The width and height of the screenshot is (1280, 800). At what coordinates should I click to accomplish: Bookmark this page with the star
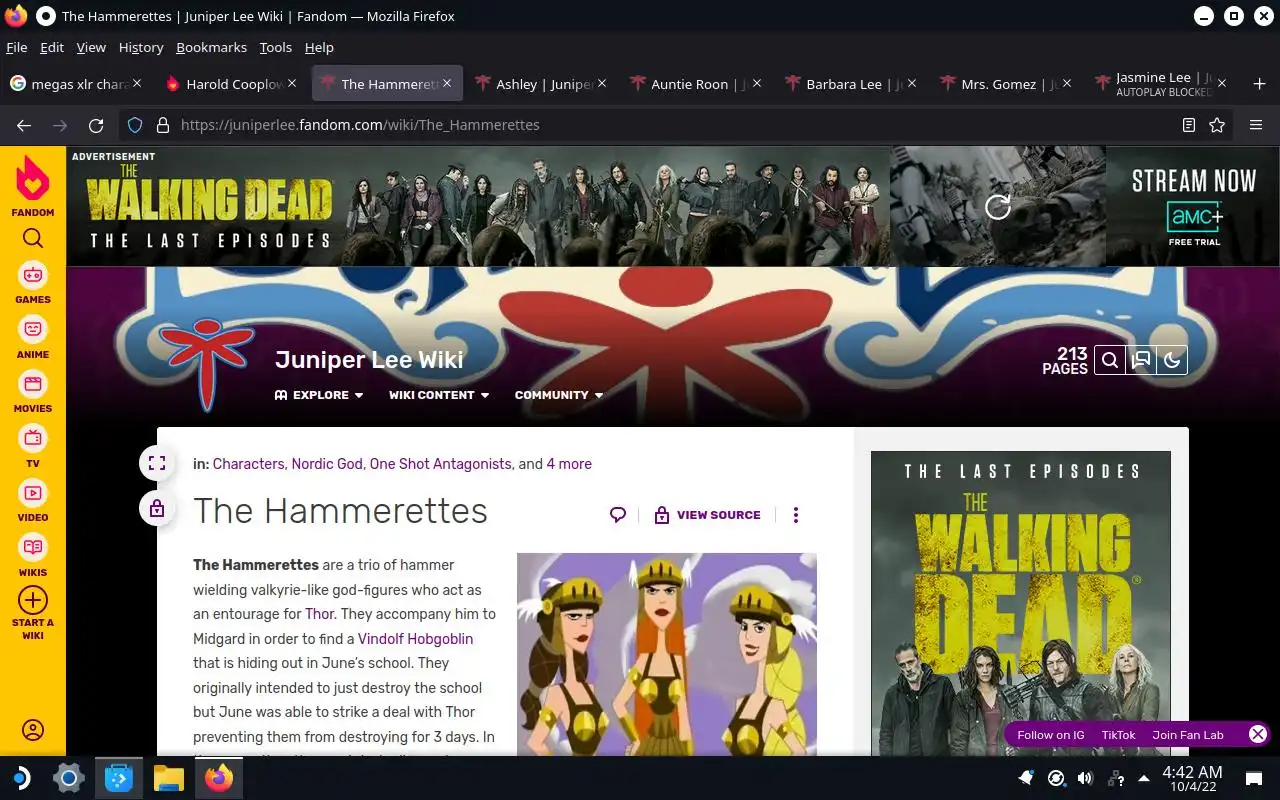pyautogui.click(x=1217, y=125)
